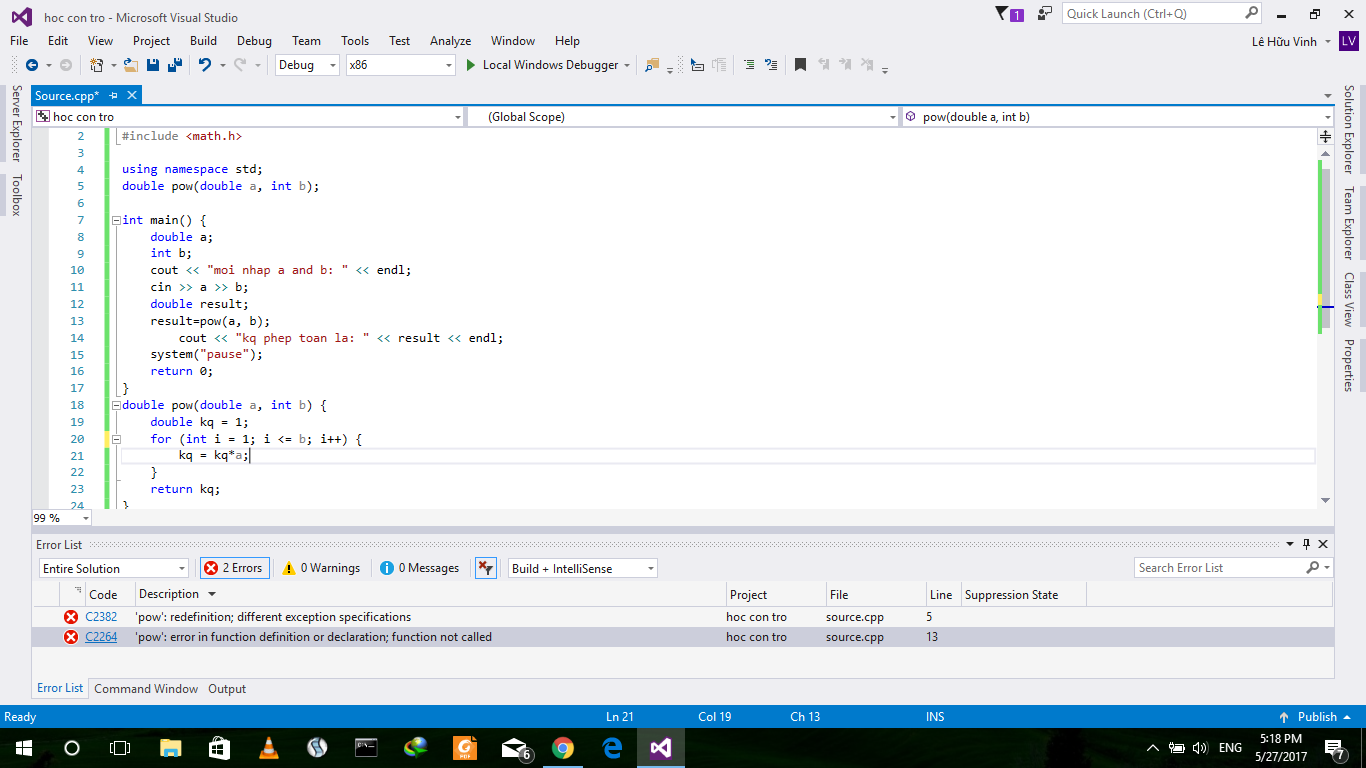
Task: Toggle the 2 Errors filter button
Action: coord(234,568)
